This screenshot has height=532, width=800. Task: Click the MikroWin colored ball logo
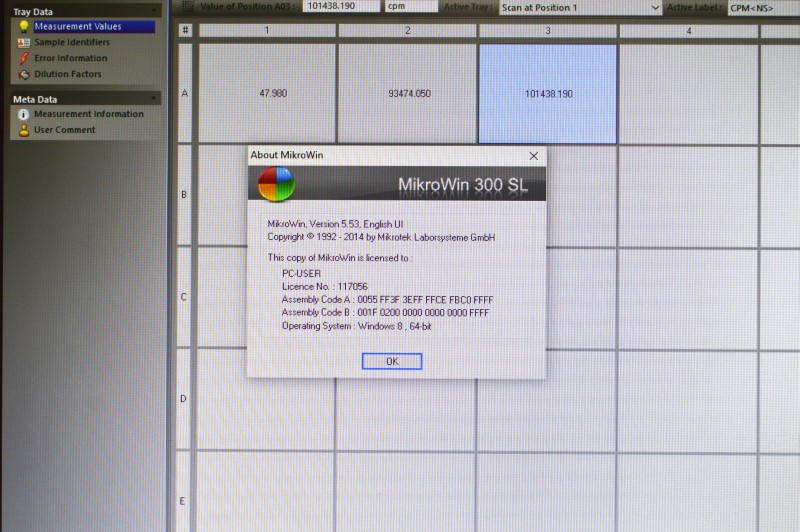tap(276, 184)
